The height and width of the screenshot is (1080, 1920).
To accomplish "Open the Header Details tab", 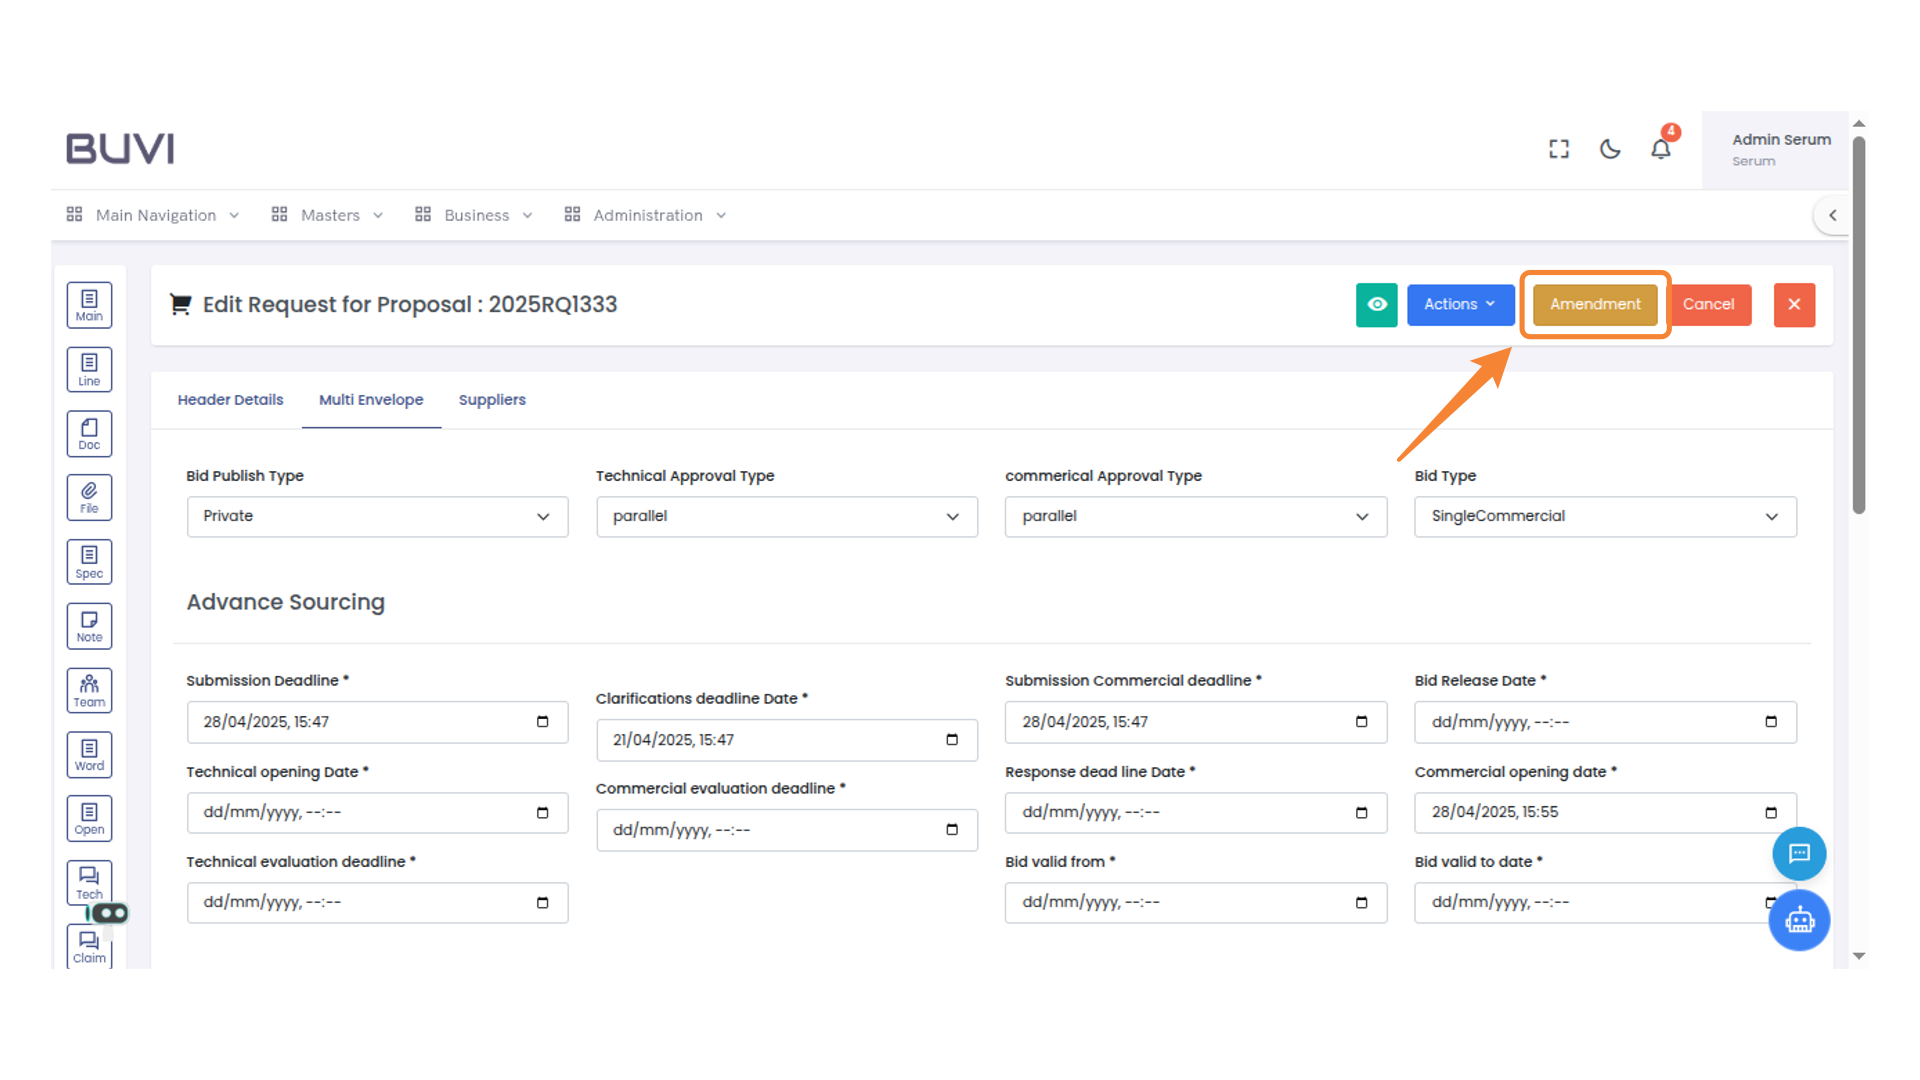I will 230,400.
